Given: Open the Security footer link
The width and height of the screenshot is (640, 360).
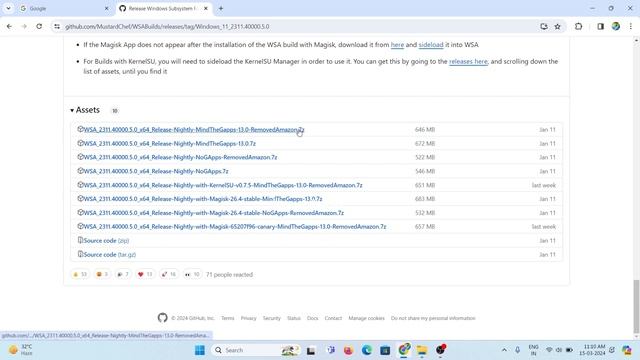Looking at the screenshot, I should 271,318.
